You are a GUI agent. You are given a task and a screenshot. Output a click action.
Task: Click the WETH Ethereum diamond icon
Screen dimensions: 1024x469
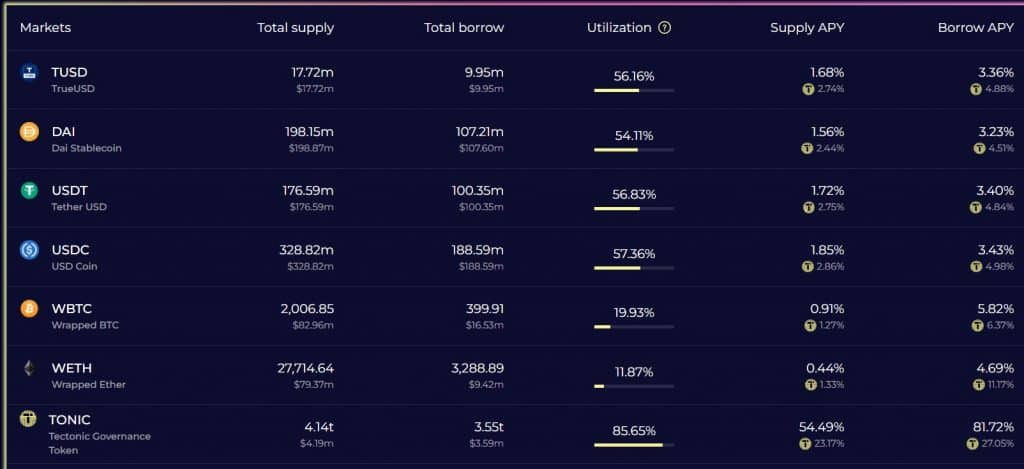[29, 368]
